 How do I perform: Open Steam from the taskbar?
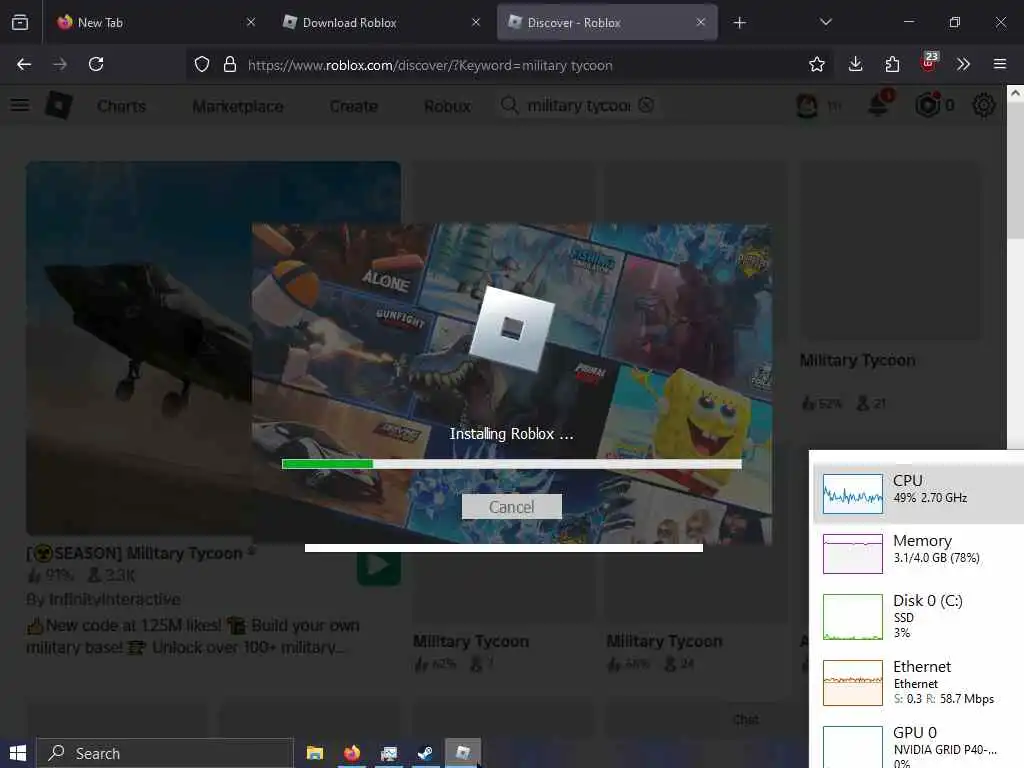pyautogui.click(x=425, y=753)
